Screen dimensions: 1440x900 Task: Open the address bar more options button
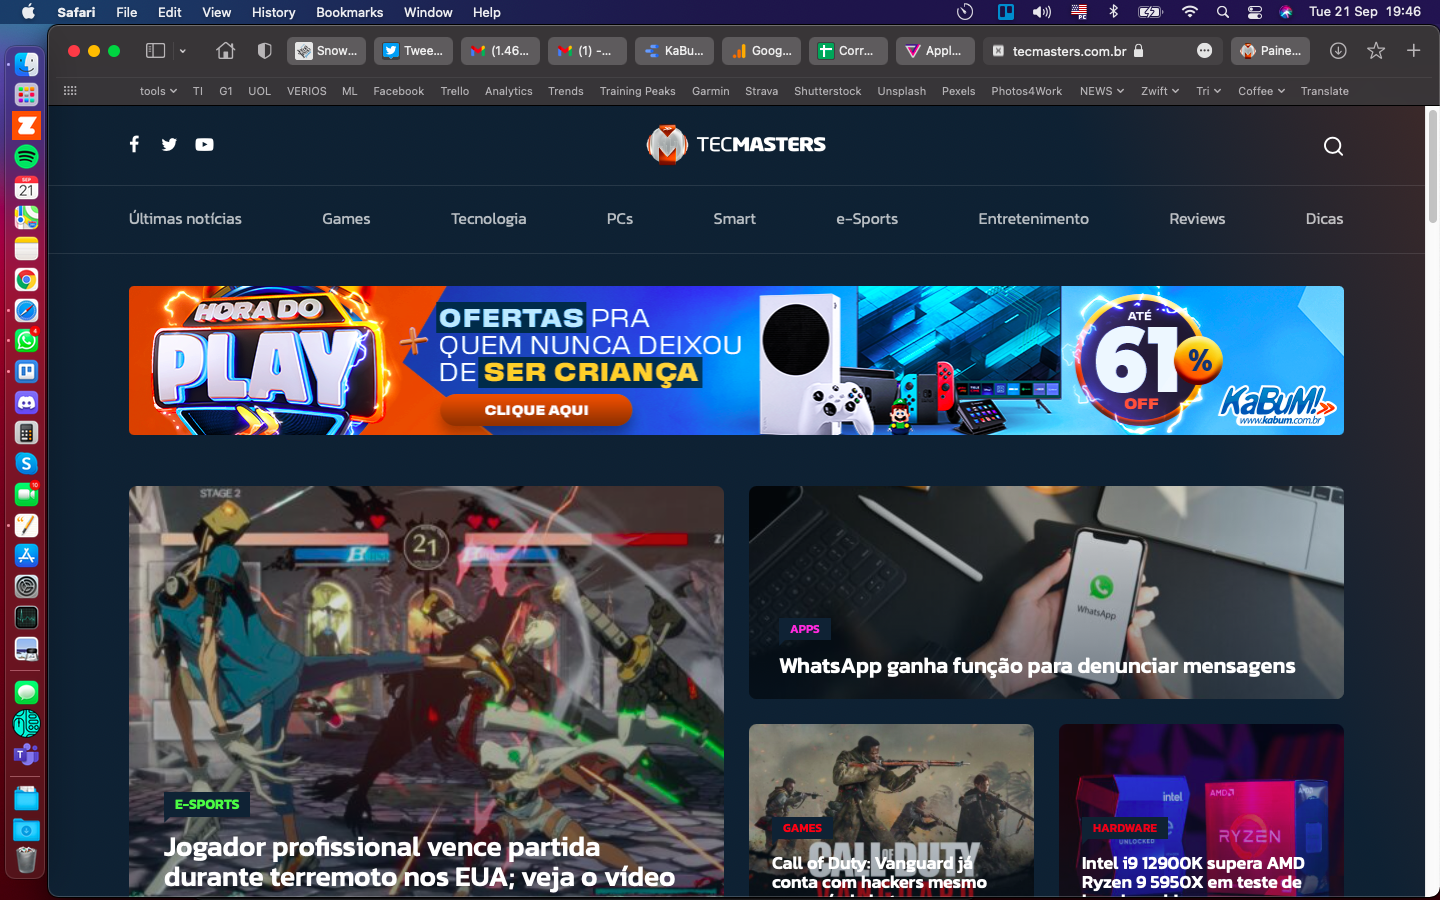coord(1204,50)
